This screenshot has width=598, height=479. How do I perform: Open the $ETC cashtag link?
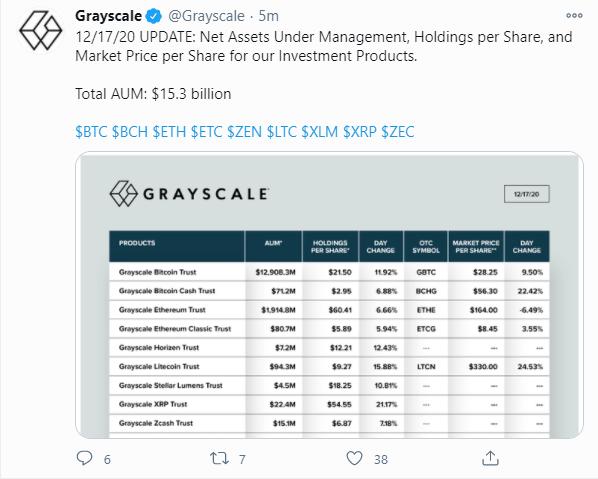(x=206, y=132)
